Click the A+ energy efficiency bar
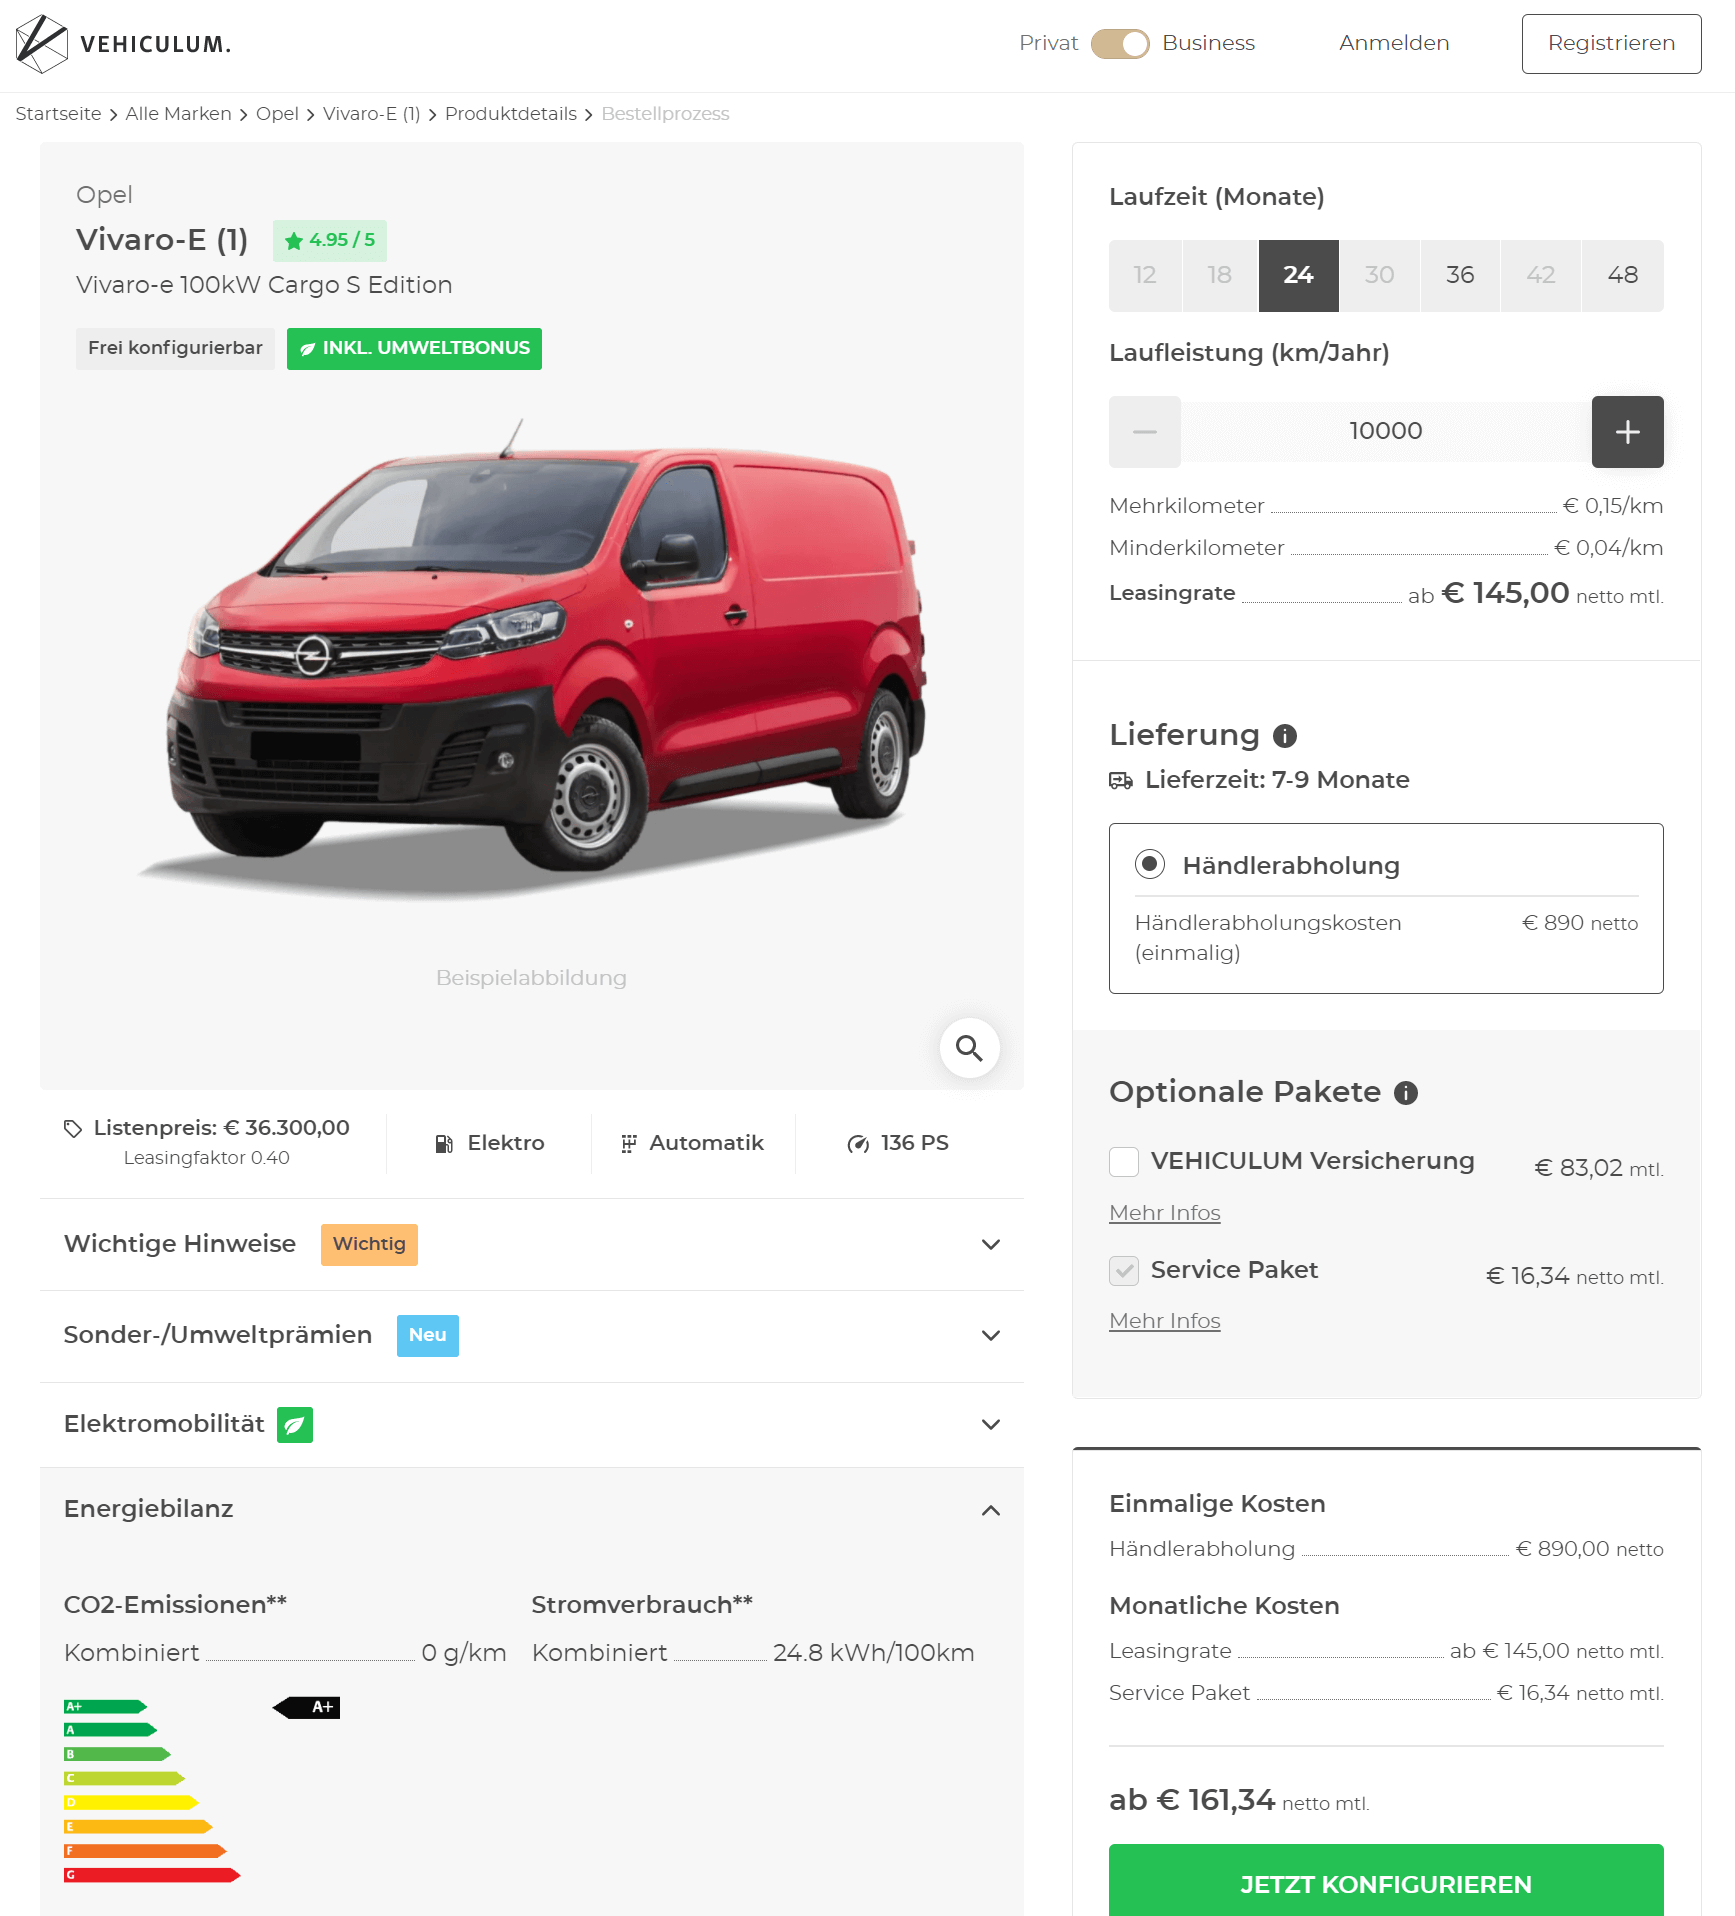The height and width of the screenshot is (1916, 1735). point(105,1707)
